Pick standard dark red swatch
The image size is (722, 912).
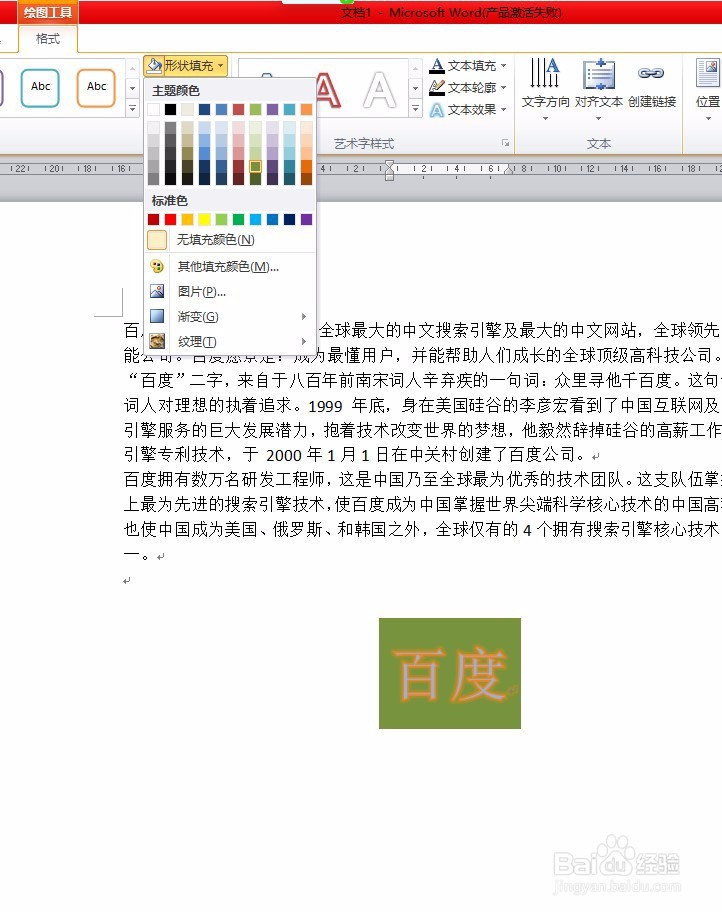[153, 219]
